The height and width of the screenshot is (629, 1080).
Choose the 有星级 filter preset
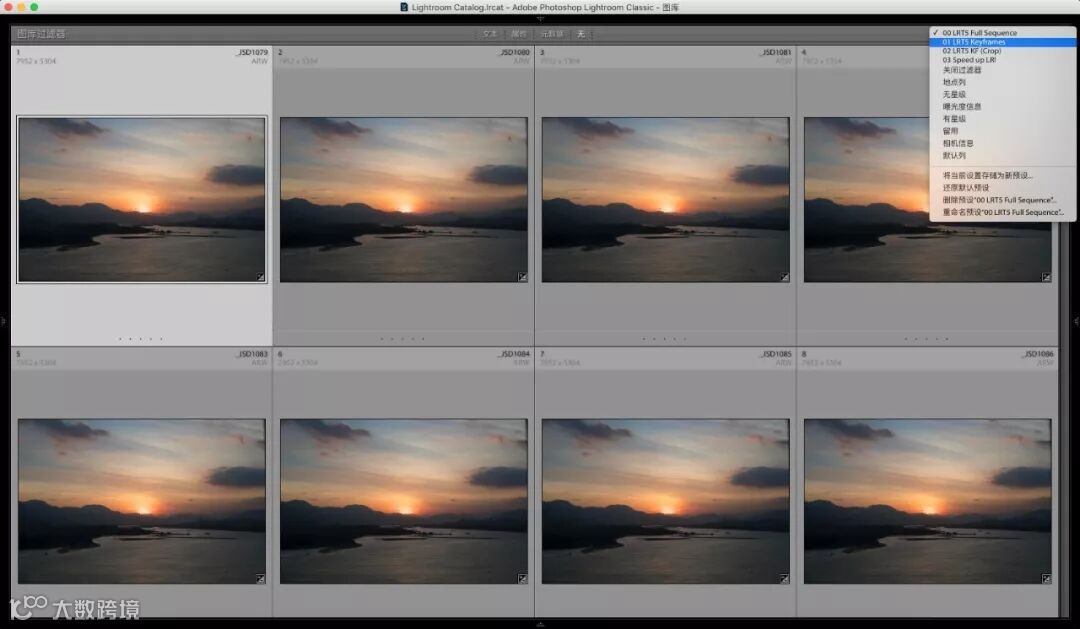click(1003, 119)
